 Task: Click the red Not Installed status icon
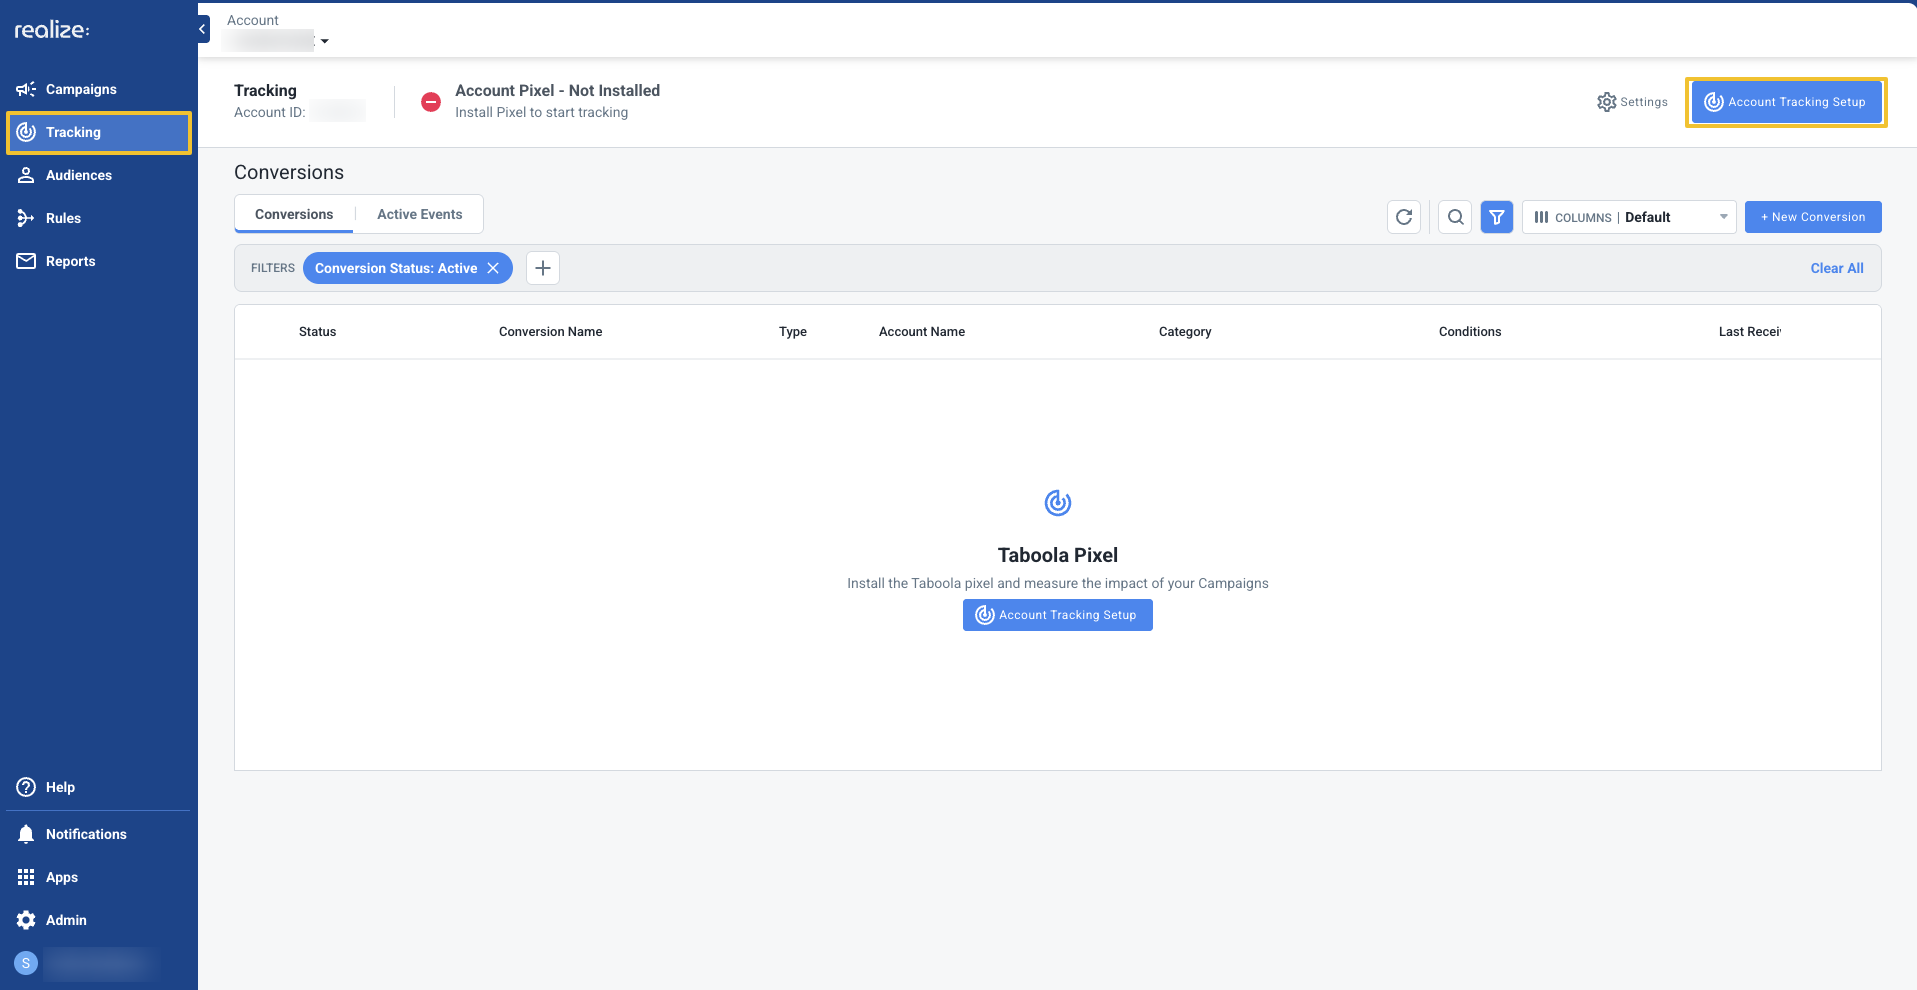click(431, 102)
